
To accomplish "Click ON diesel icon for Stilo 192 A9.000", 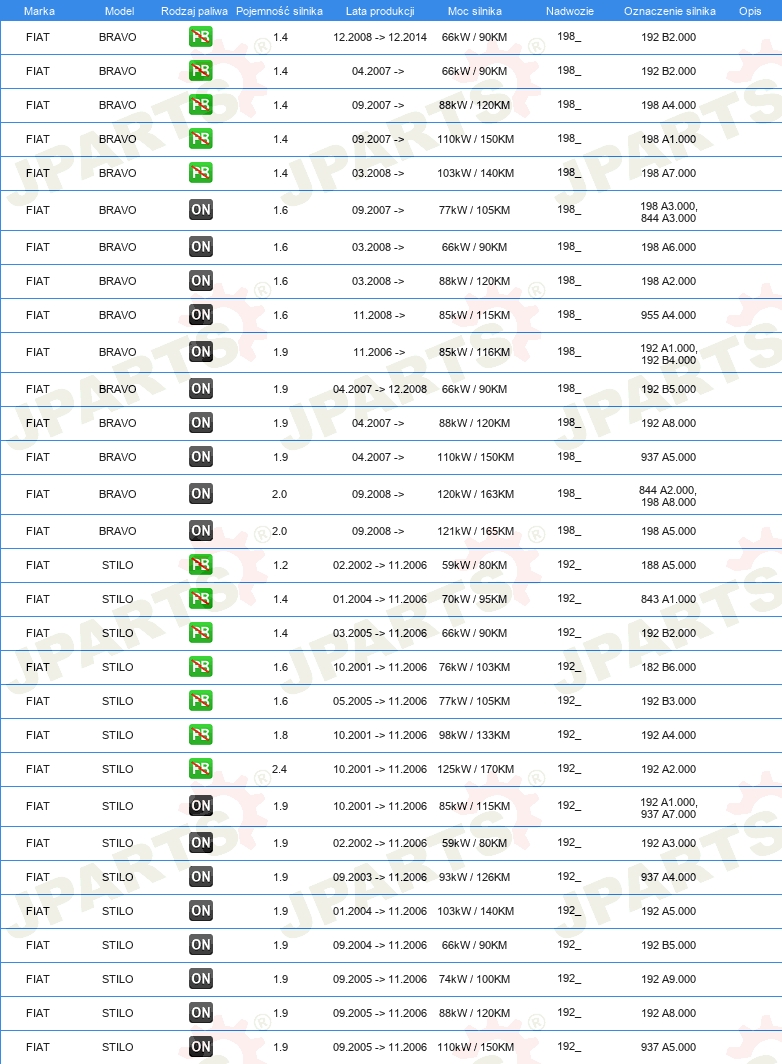I will 200,978.
